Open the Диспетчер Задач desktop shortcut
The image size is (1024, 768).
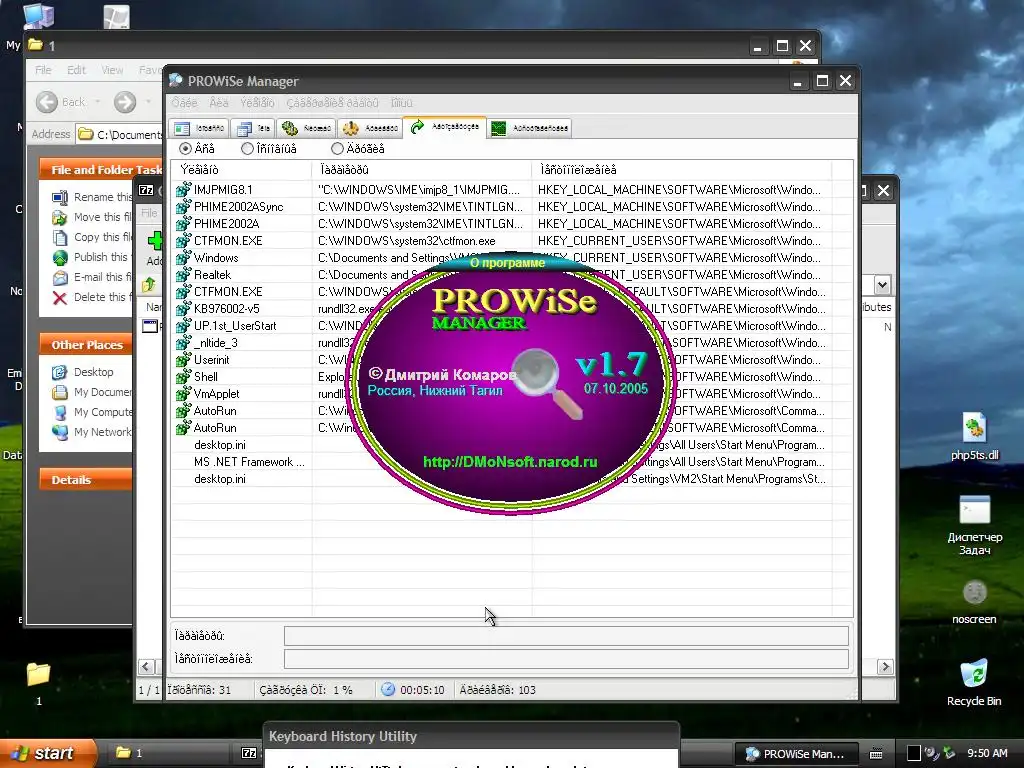[x=974, y=510]
